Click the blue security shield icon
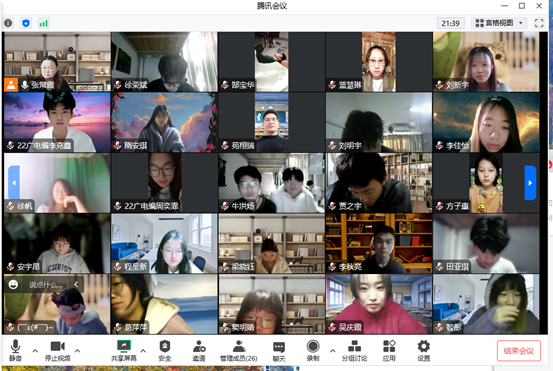Image resolution: width=553 pixels, height=371 pixels. click(x=26, y=23)
